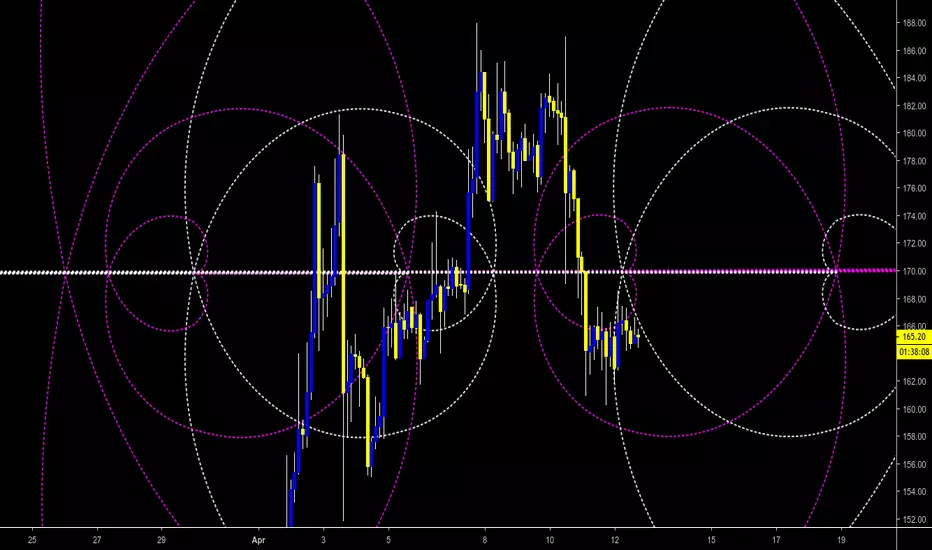This screenshot has width=932, height=550.
Task: Click the date 8 label on time axis
Action: click(x=485, y=540)
